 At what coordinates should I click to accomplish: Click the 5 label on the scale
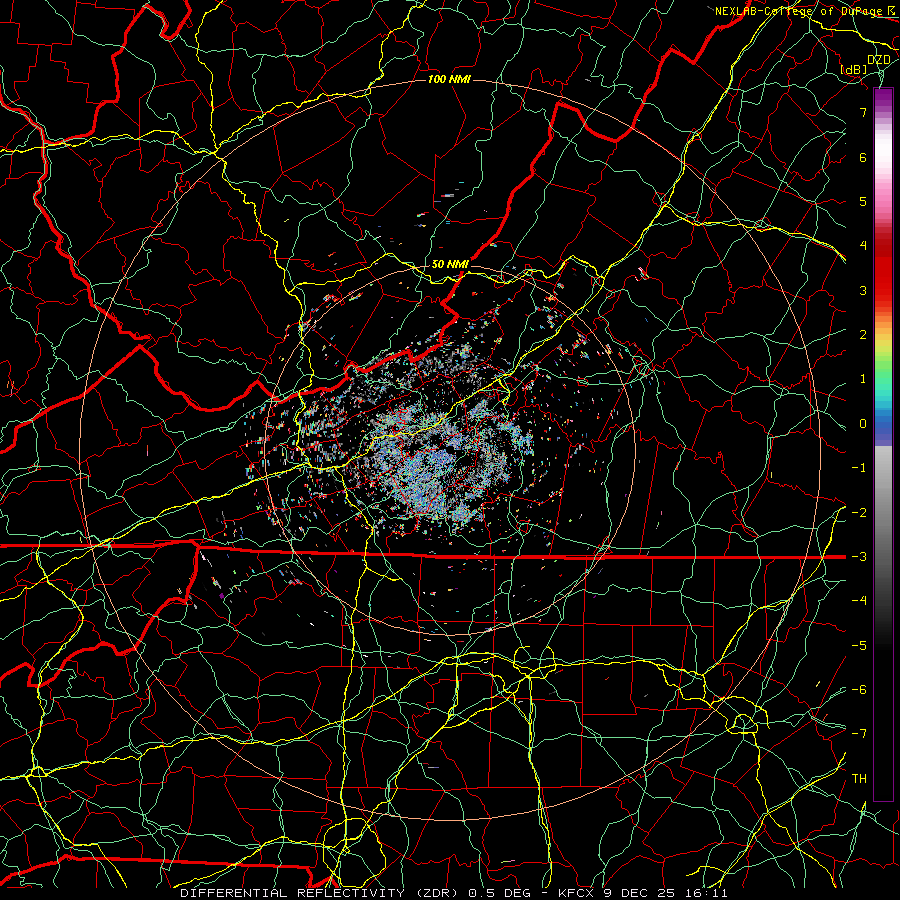[x=863, y=201]
